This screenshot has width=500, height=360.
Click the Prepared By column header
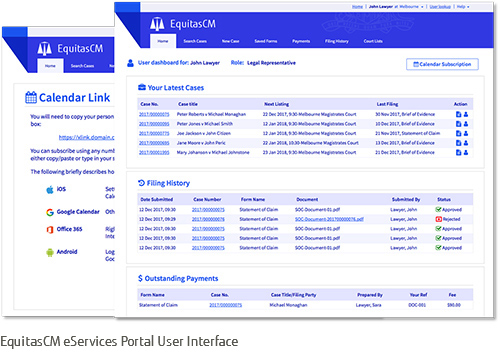point(370,295)
